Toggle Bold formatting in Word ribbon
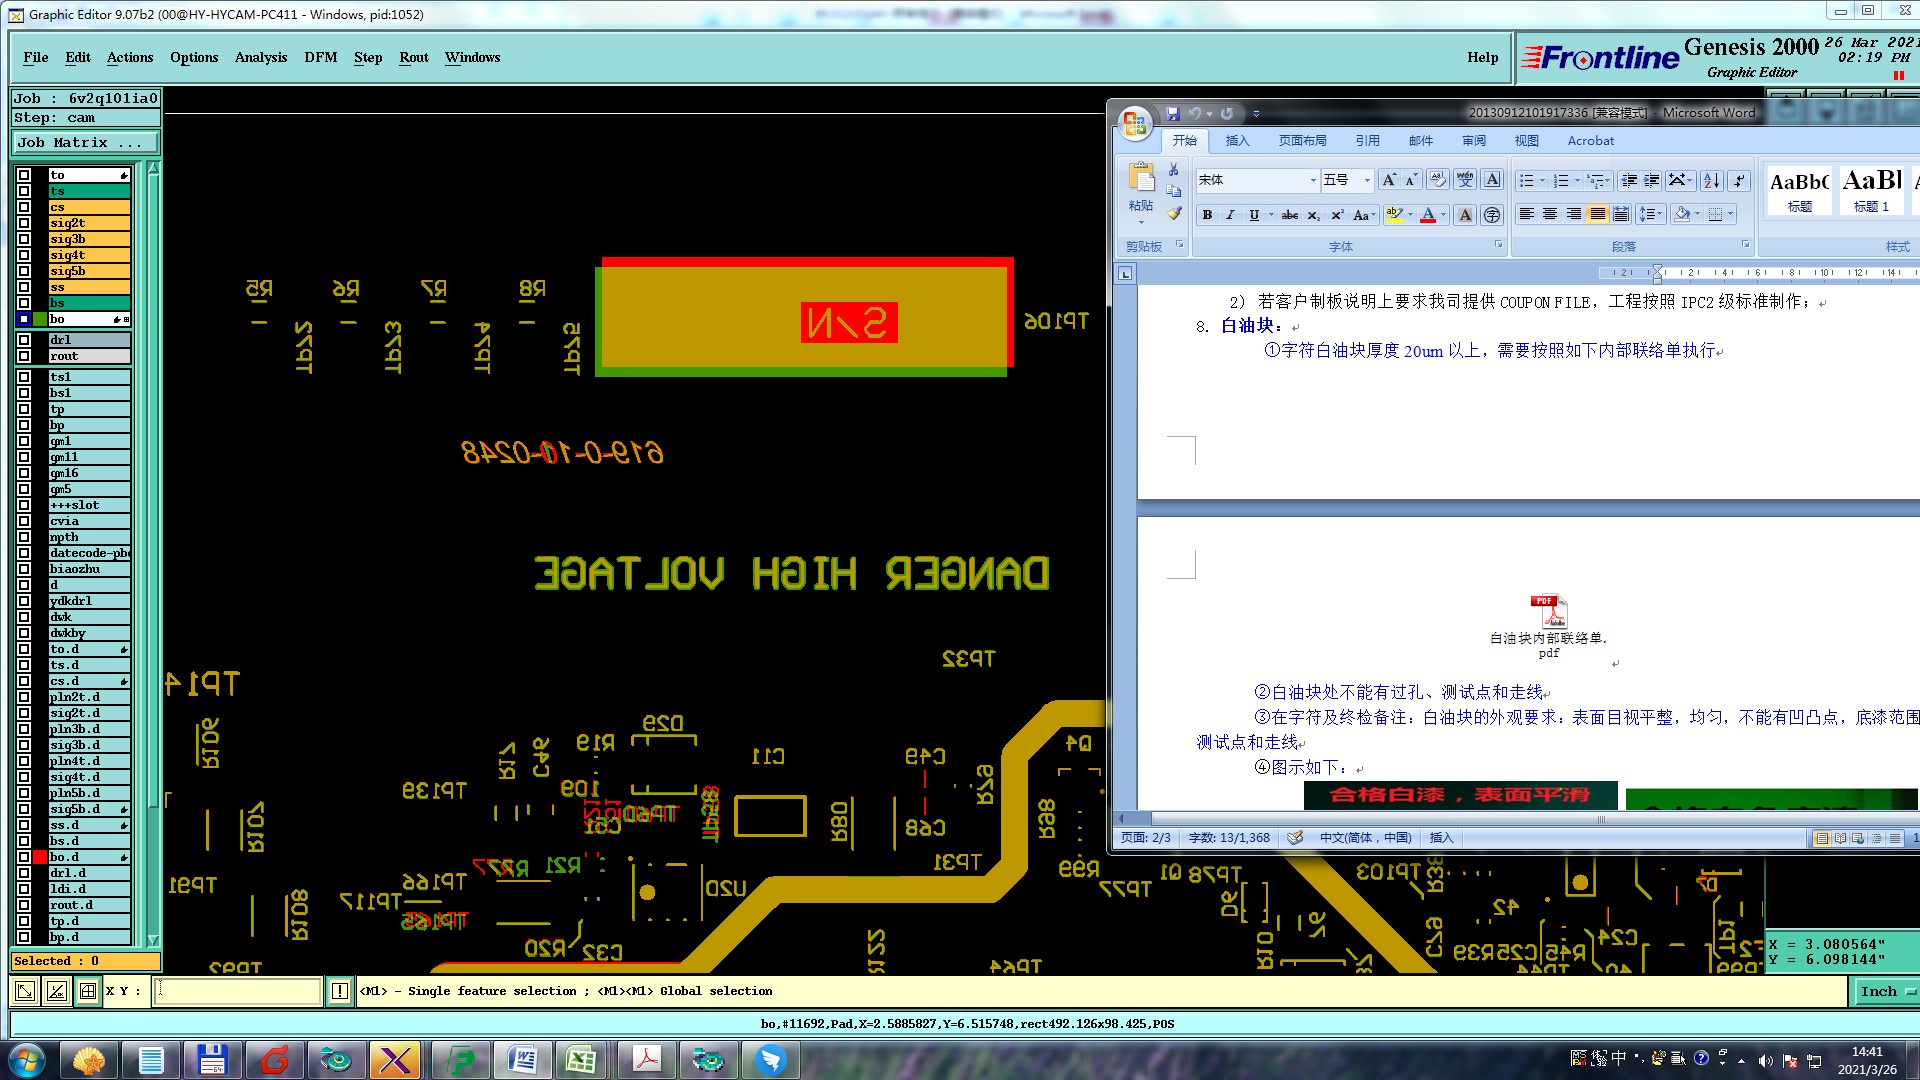 tap(1208, 215)
